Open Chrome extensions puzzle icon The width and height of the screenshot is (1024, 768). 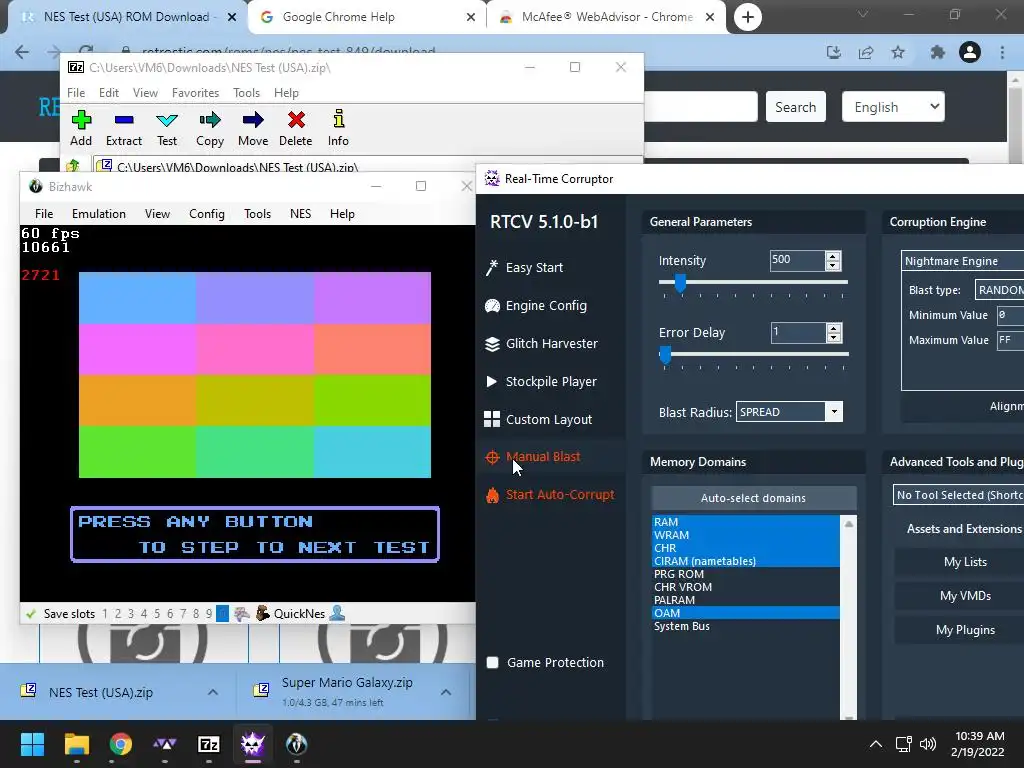click(x=938, y=52)
